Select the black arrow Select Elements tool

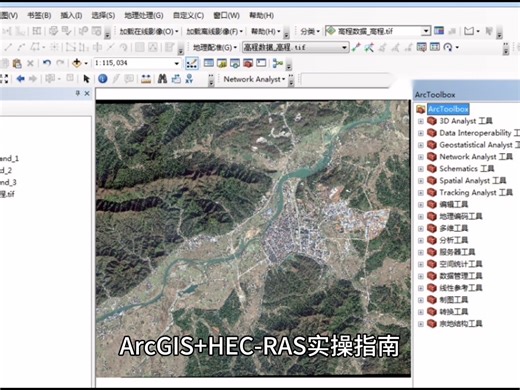tap(86, 79)
